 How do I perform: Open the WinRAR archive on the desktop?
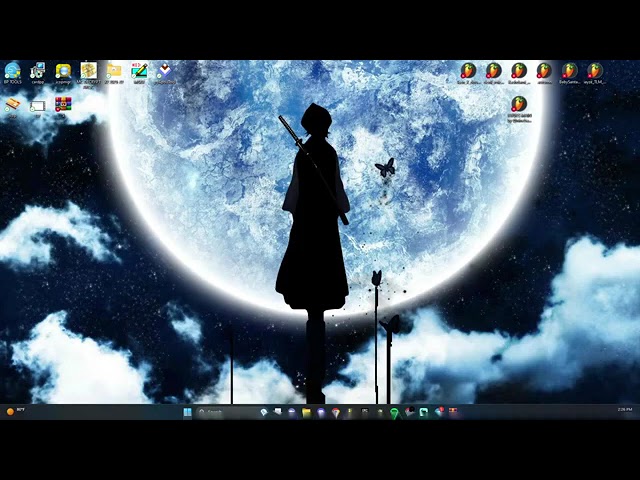[63, 107]
